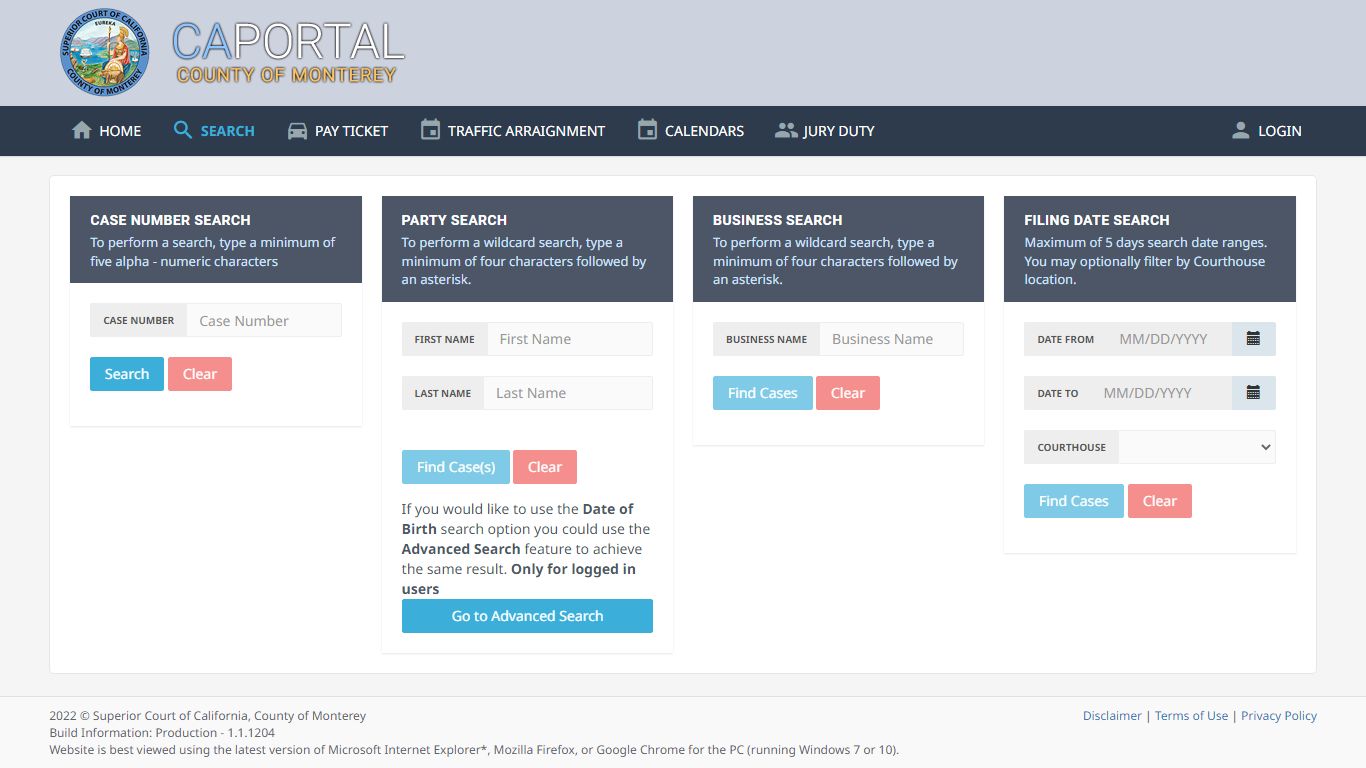The image size is (1366, 768).
Task: Click Go to Advanced Search button
Action: click(x=527, y=616)
